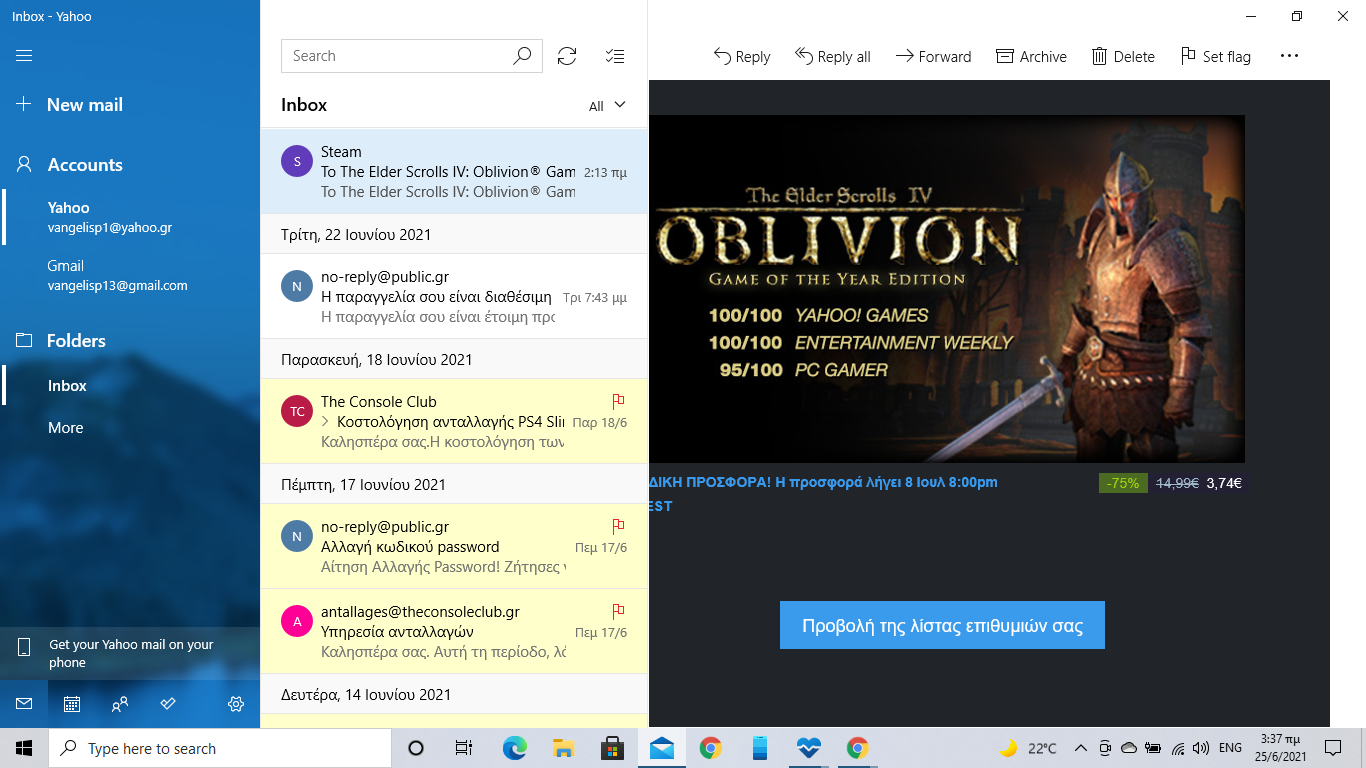Open the All filter dropdown

[x=607, y=106]
